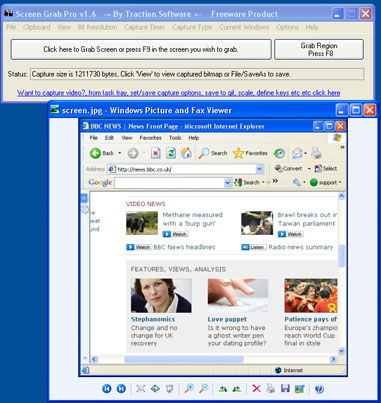Click the Best Fit icon in viewer toolbar
381x403 pixels.
pyautogui.click(x=141, y=389)
